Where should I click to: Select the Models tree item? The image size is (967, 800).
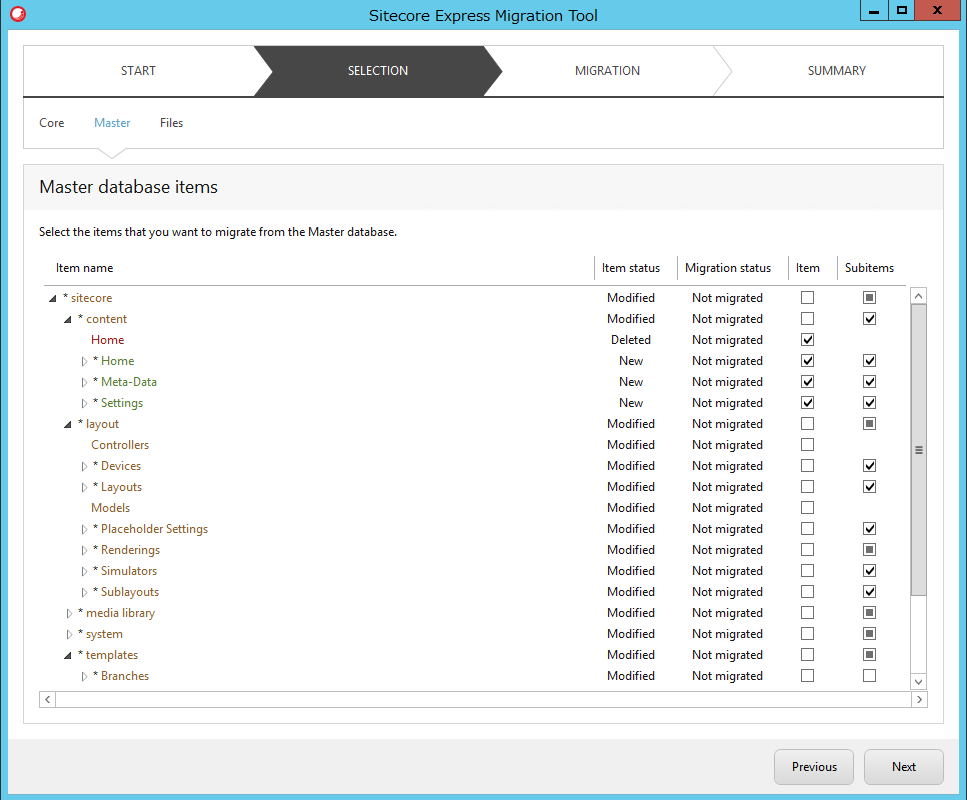coord(110,508)
